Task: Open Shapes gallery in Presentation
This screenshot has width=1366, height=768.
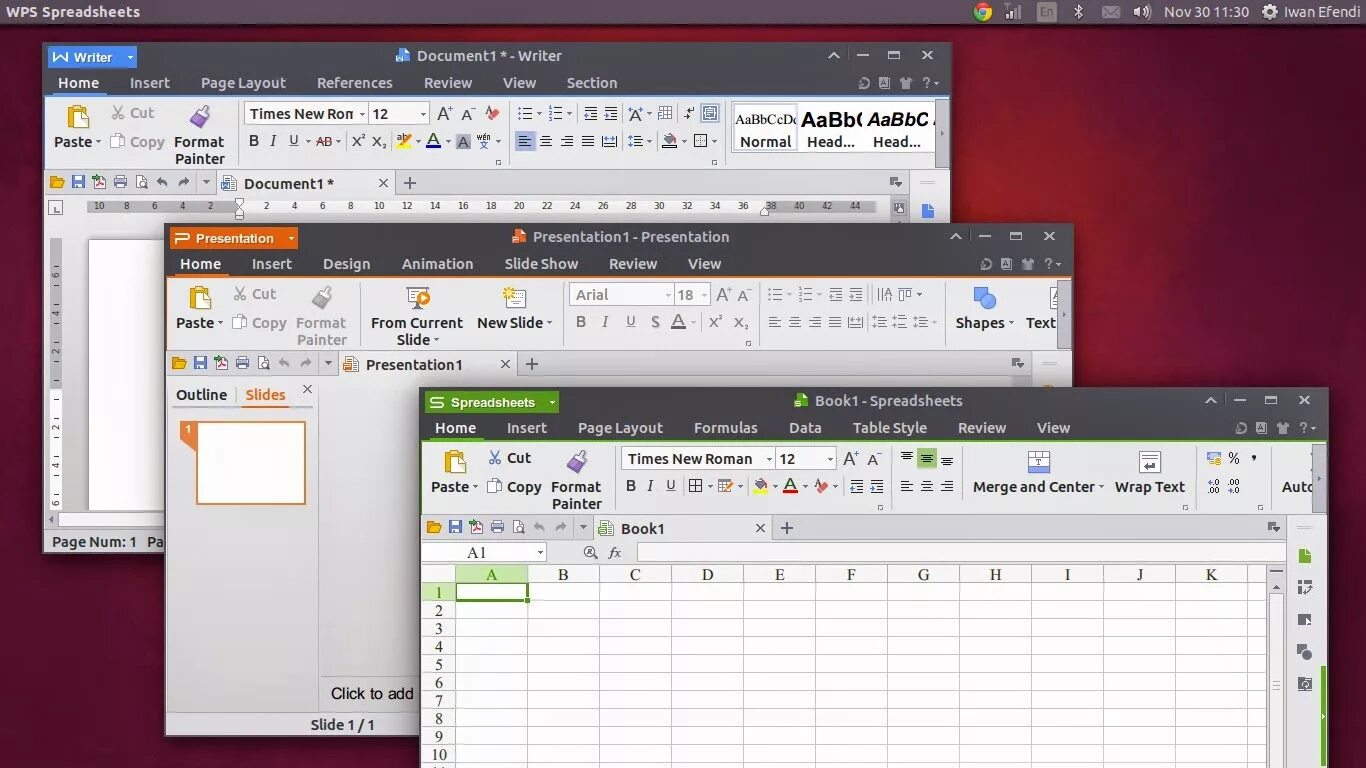Action: tap(985, 308)
